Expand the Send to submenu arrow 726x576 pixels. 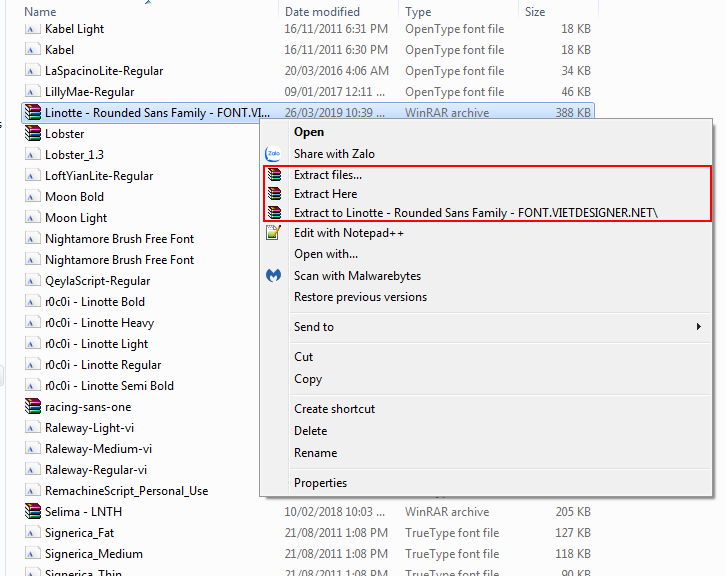(698, 327)
